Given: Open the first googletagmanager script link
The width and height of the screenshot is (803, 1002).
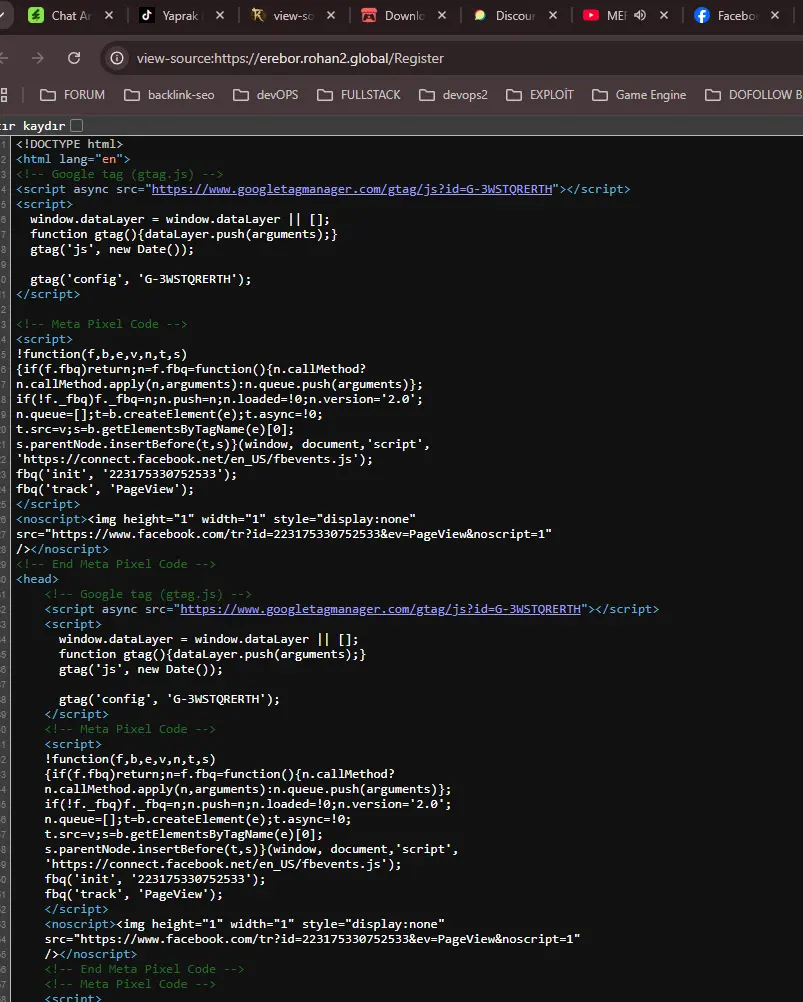Looking at the screenshot, I should click(350, 189).
